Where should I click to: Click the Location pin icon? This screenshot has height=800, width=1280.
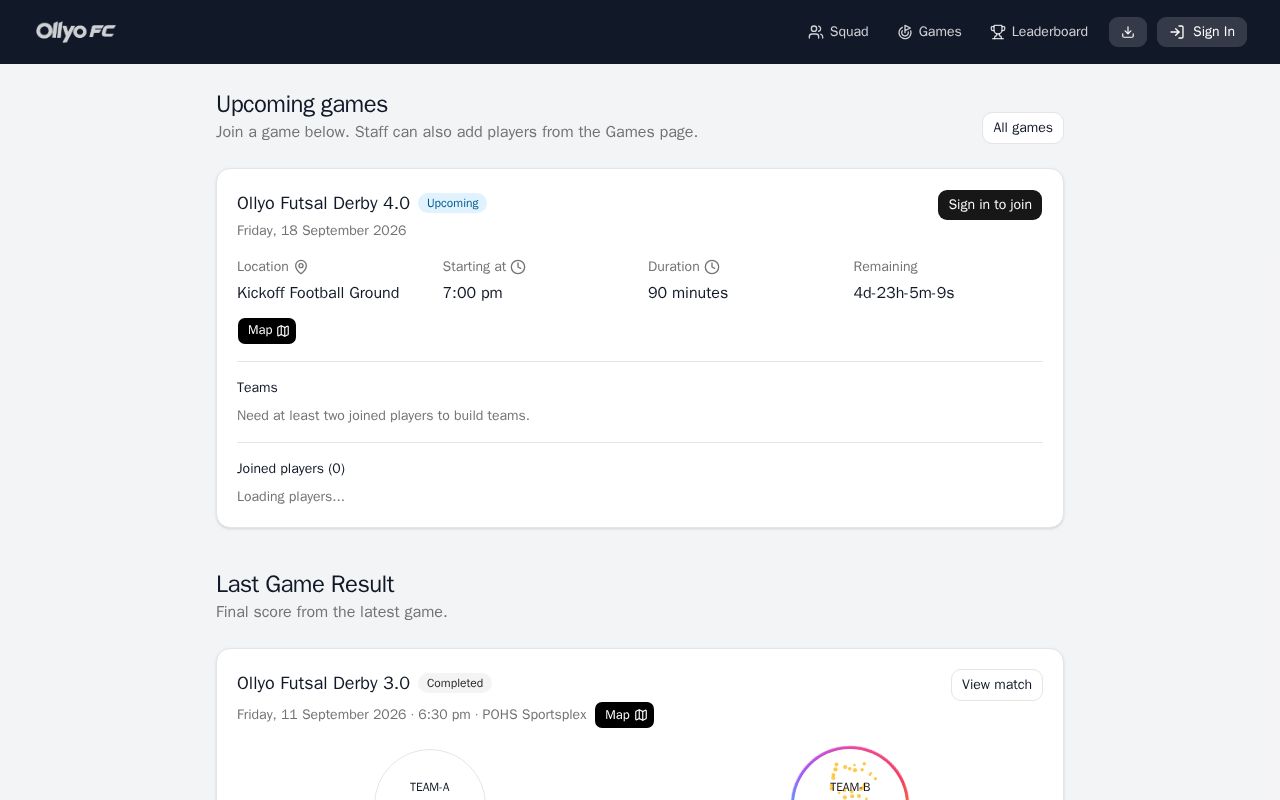tap(301, 267)
